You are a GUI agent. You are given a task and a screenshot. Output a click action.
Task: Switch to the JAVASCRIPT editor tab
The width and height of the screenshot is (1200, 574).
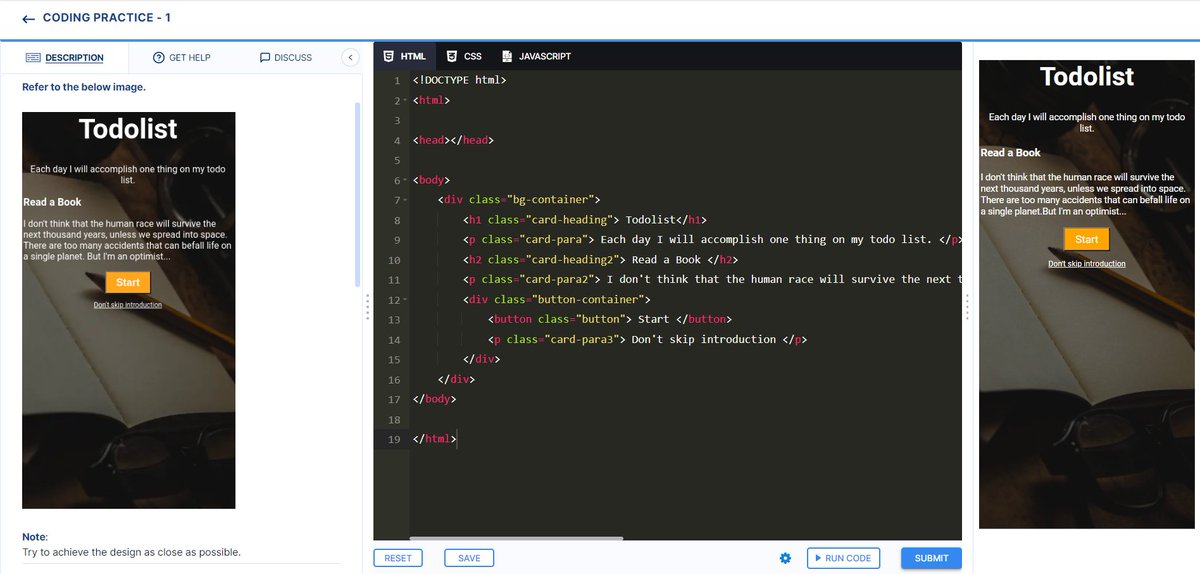pos(537,56)
